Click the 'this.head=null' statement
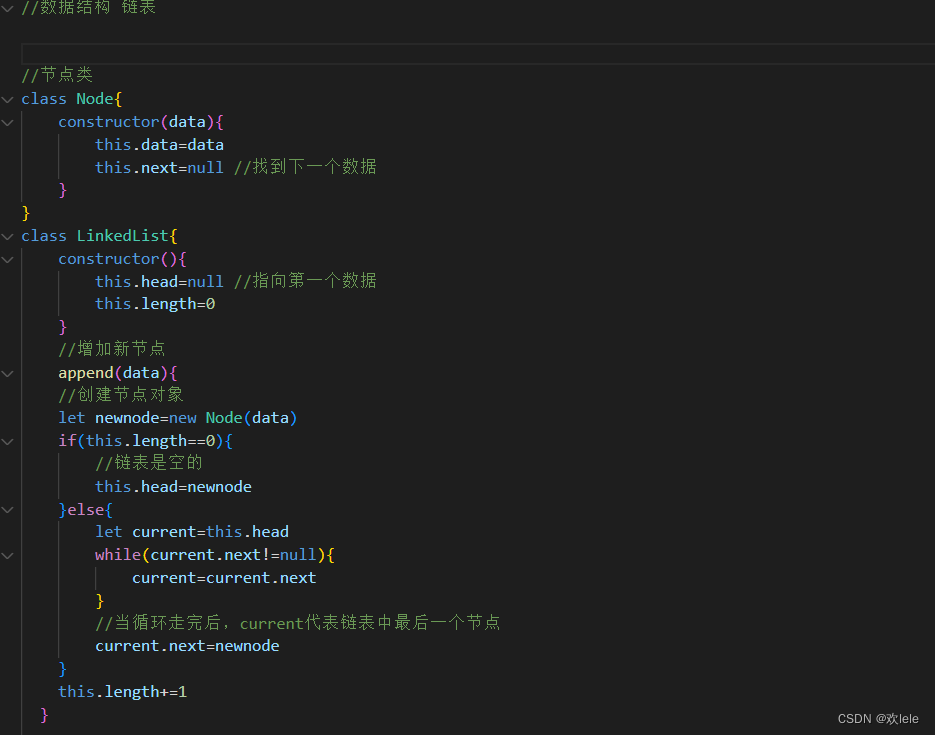This screenshot has height=735, width=935. [159, 281]
